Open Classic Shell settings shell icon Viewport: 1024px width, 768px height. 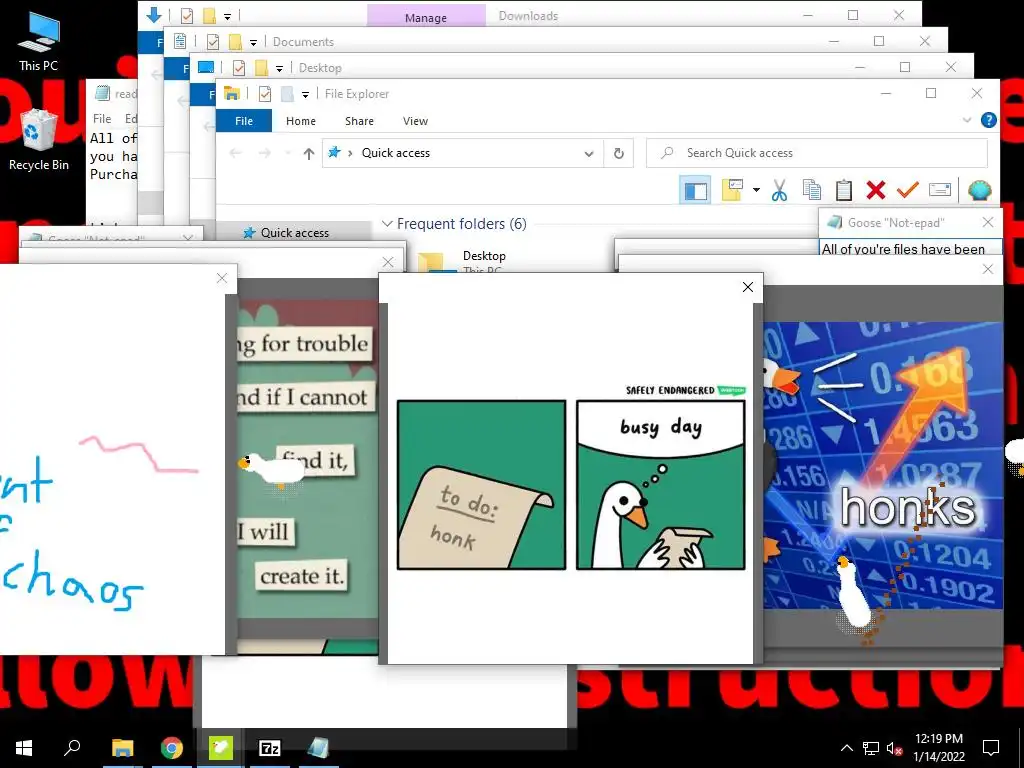[x=980, y=190]
